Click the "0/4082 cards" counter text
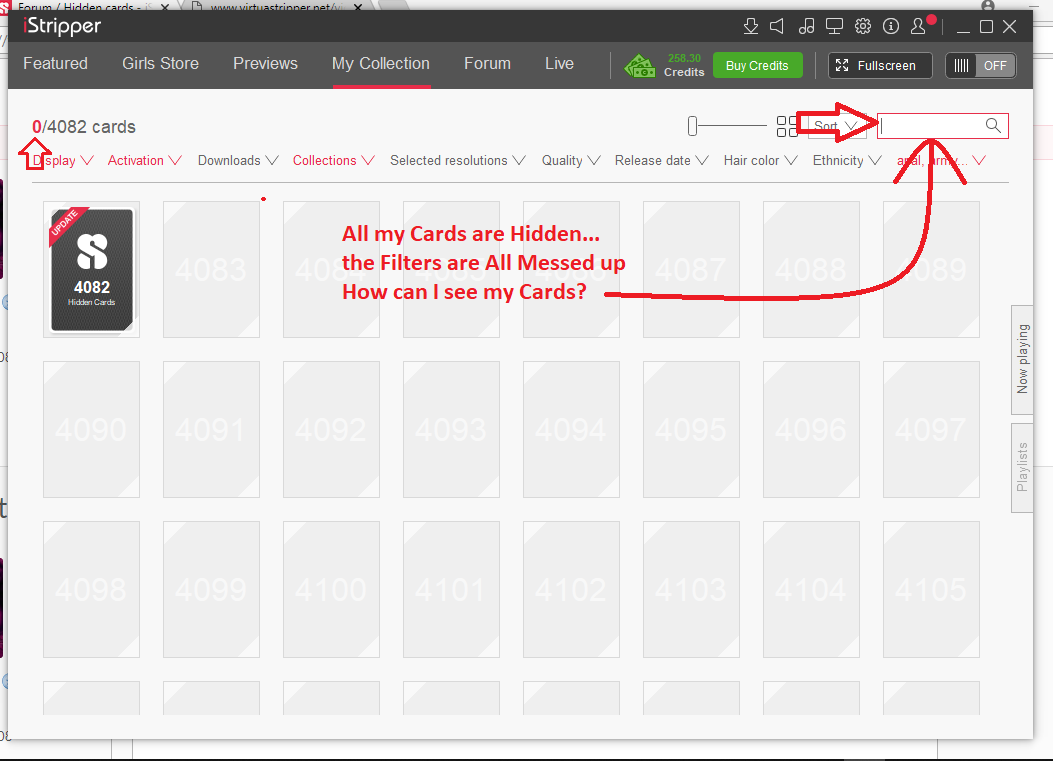The height and width of the screenshot is (761, 1053). [84, 127]
